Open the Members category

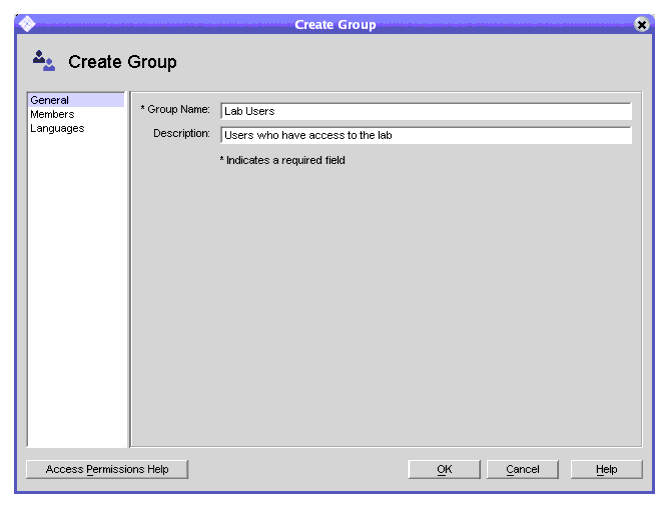pyautogui.click(x=76, y=114)
